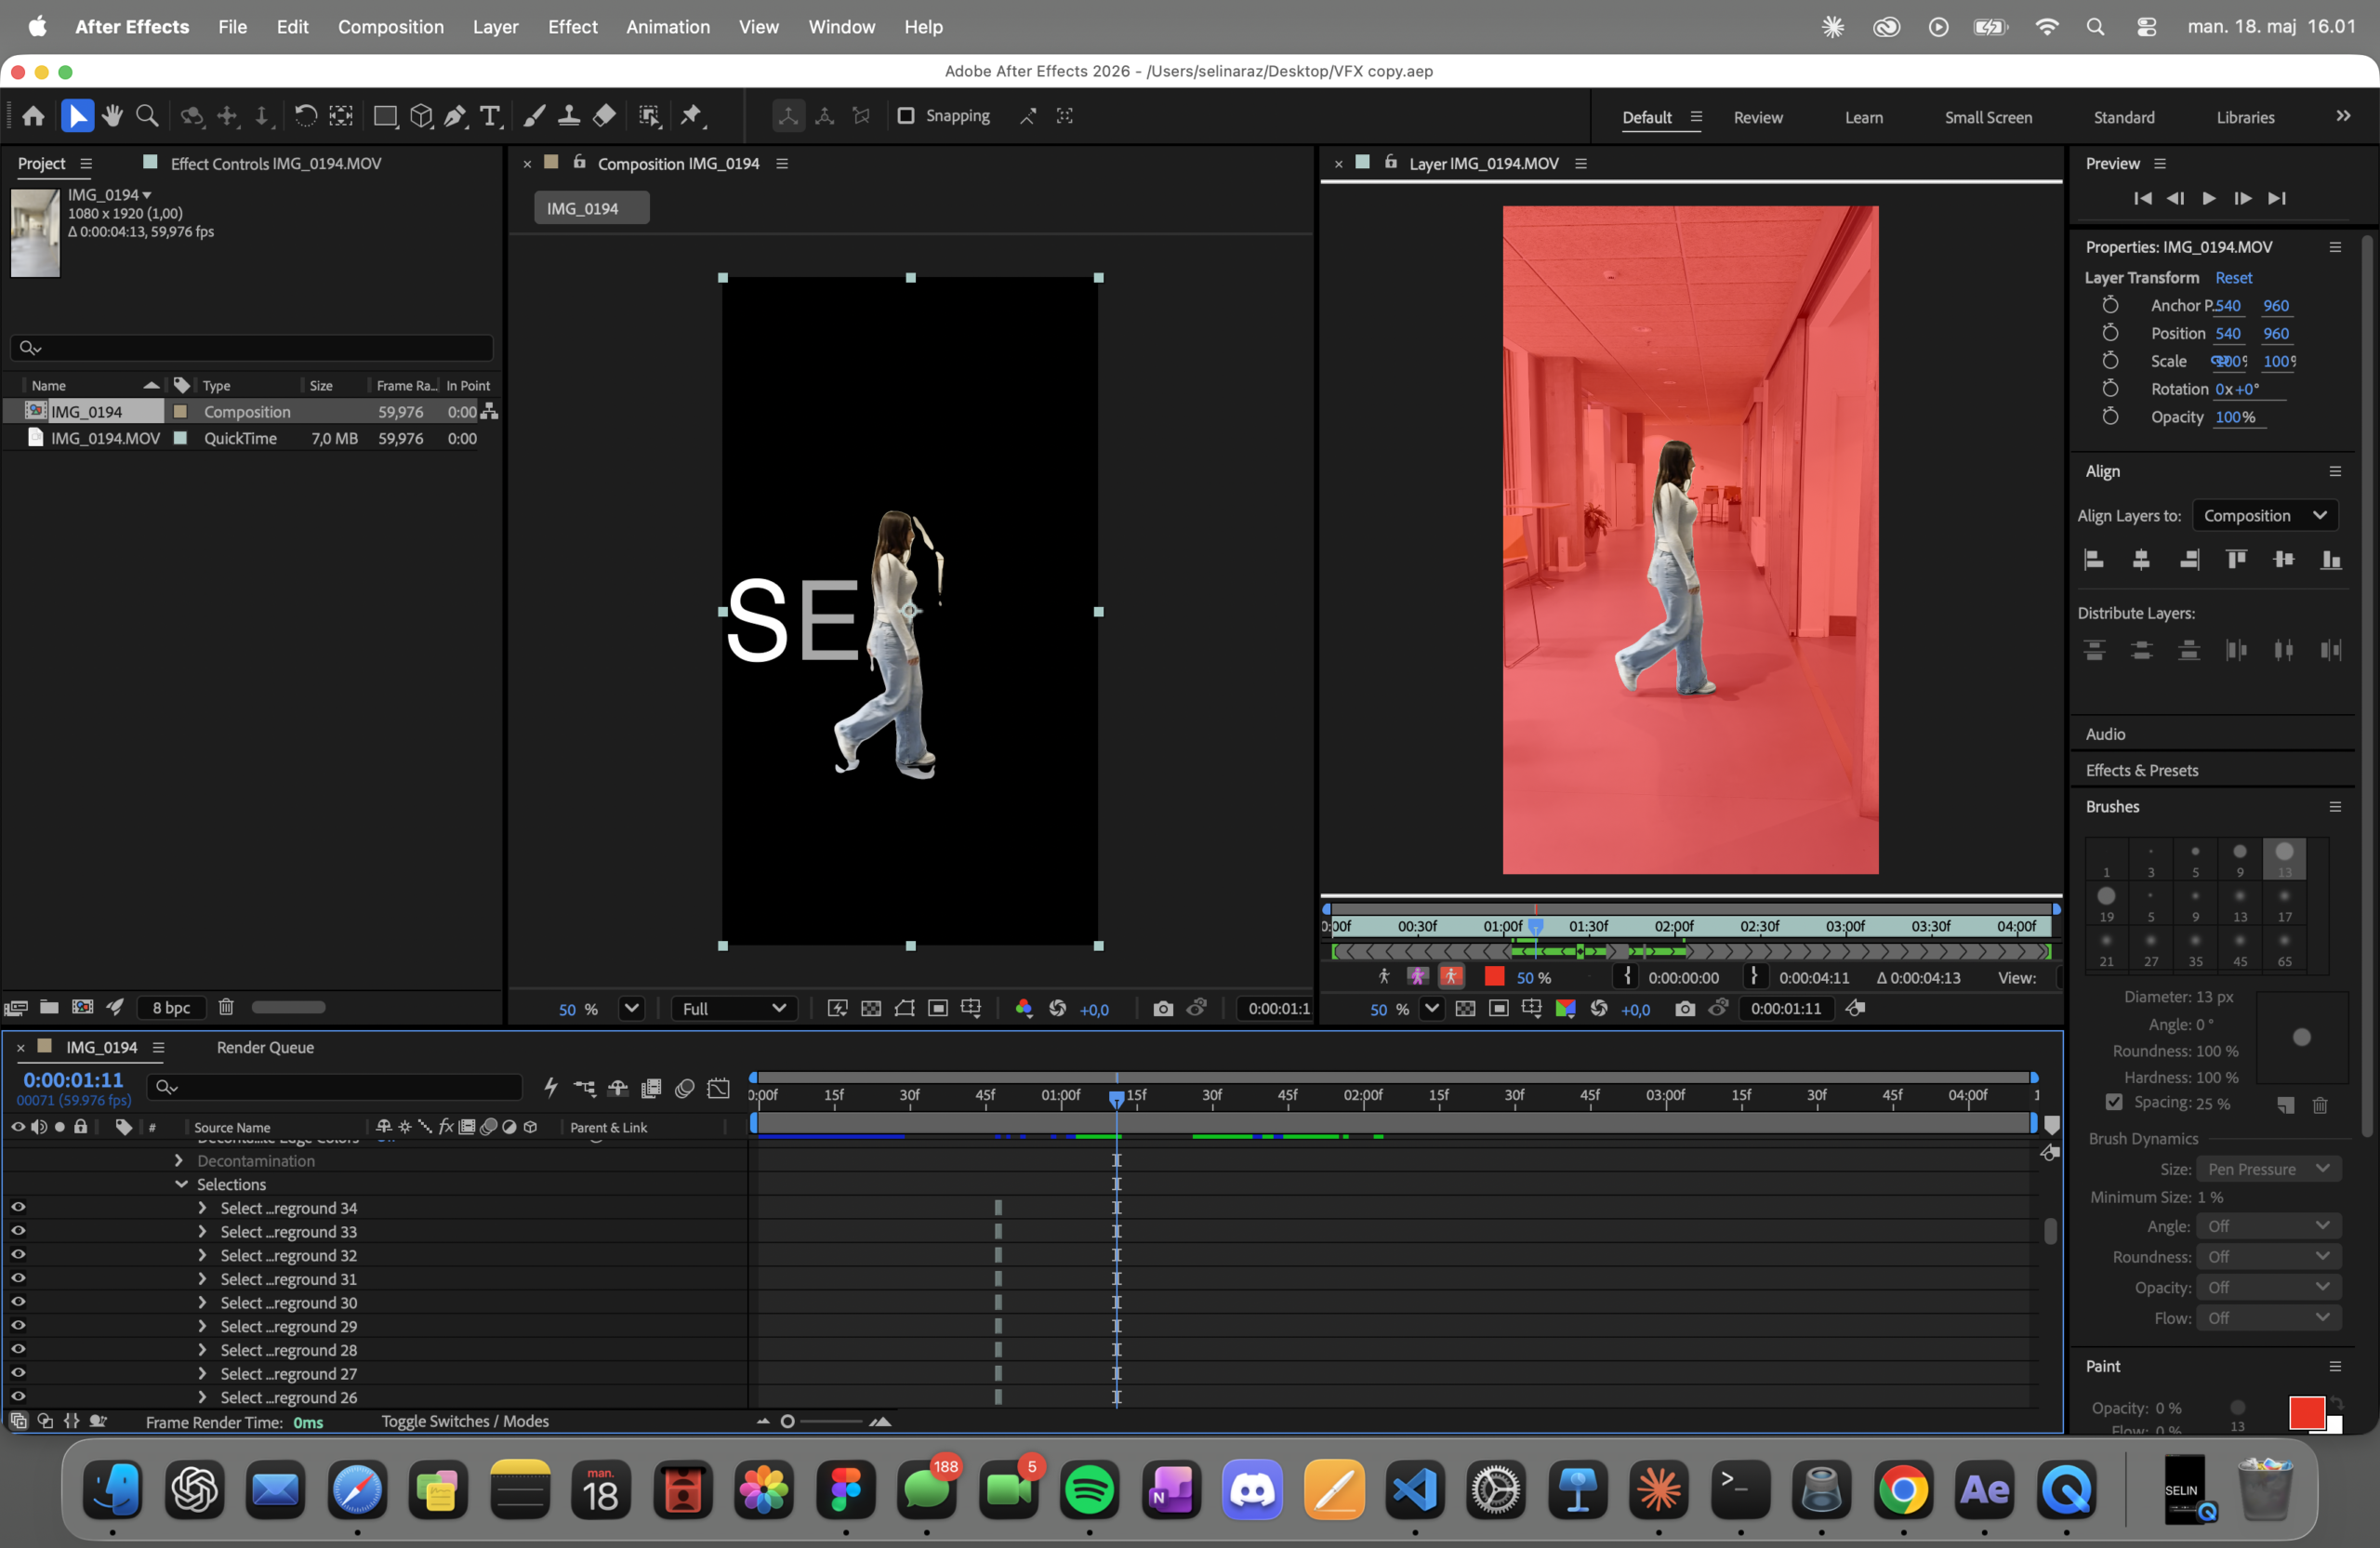This screenshot has height=1548, width=2380.
Task: Select the Puppet Pin tool
Action: 692,116
